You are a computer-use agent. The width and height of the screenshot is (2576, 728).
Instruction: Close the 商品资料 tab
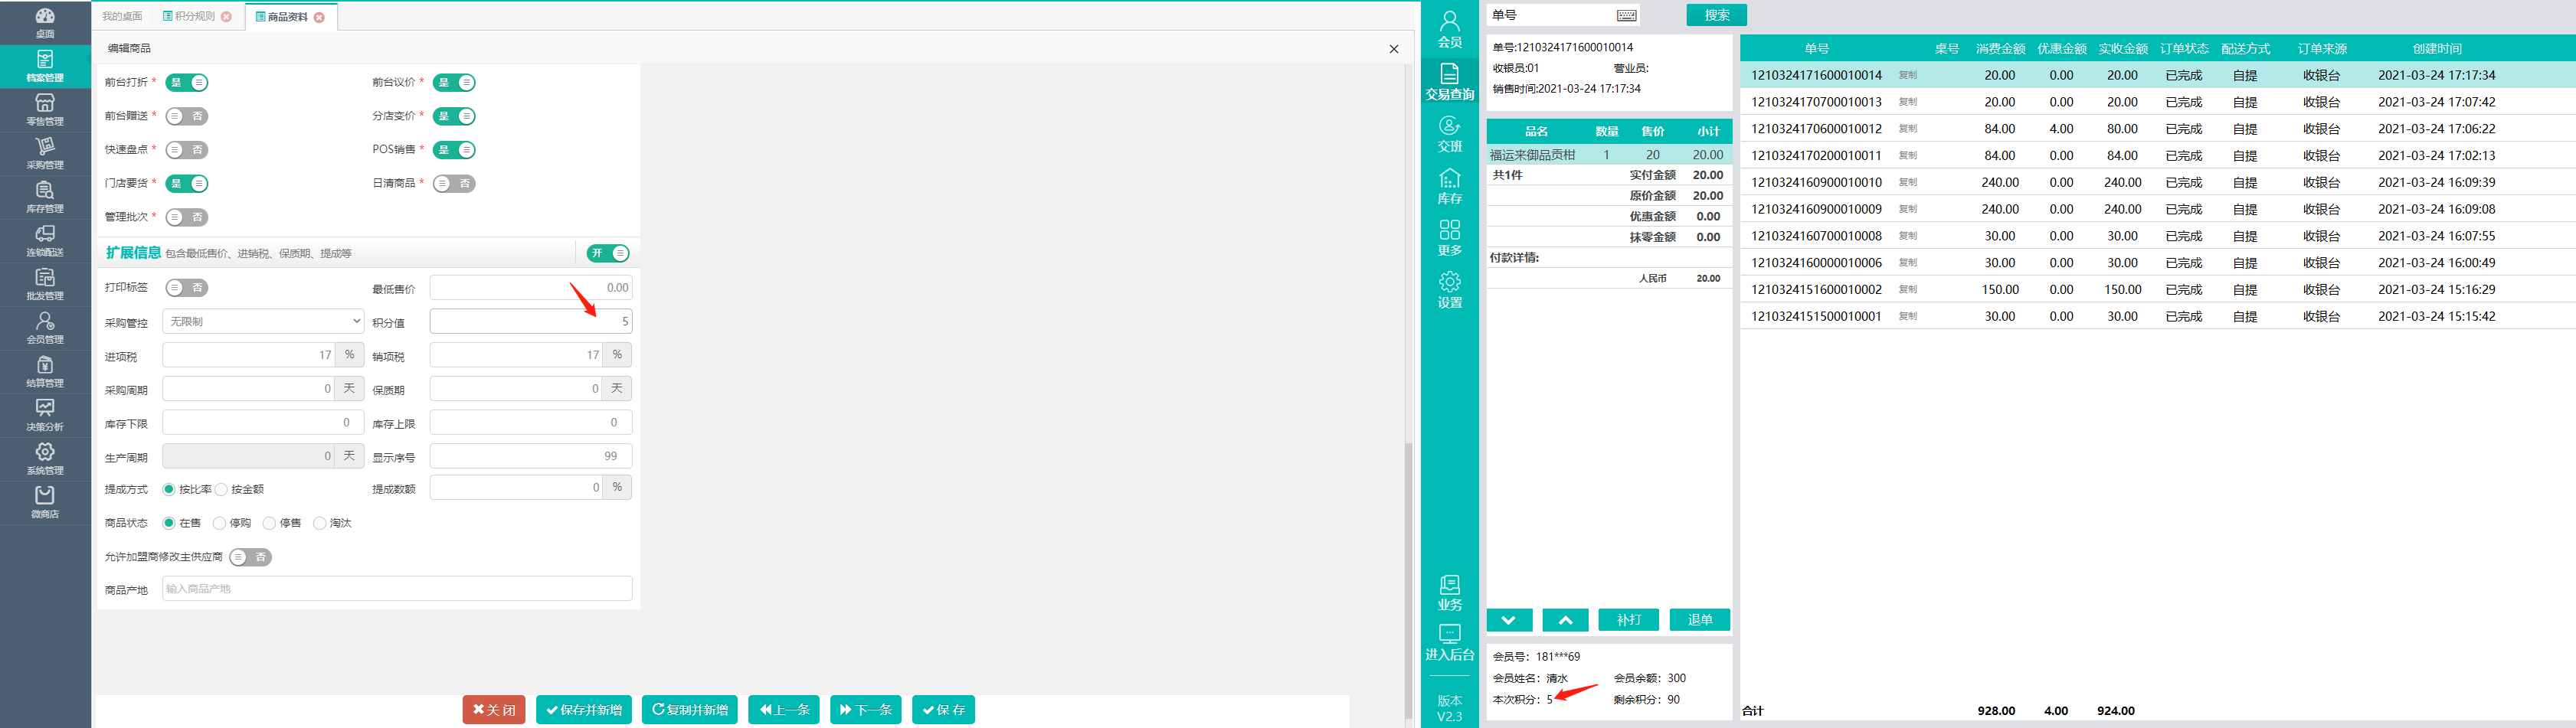(319, 17)
